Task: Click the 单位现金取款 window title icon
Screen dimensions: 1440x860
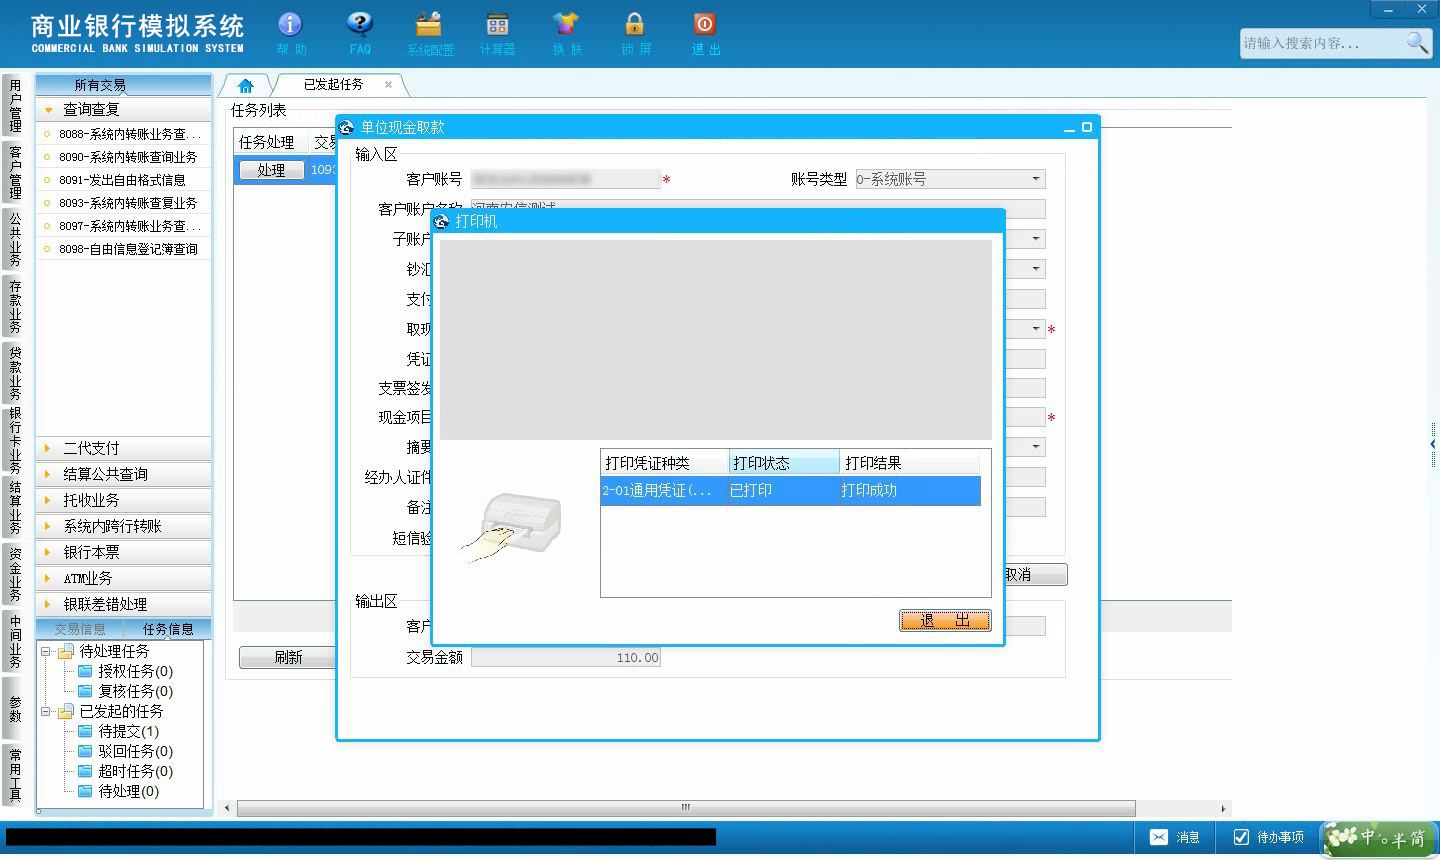Action: click(347, 127)
